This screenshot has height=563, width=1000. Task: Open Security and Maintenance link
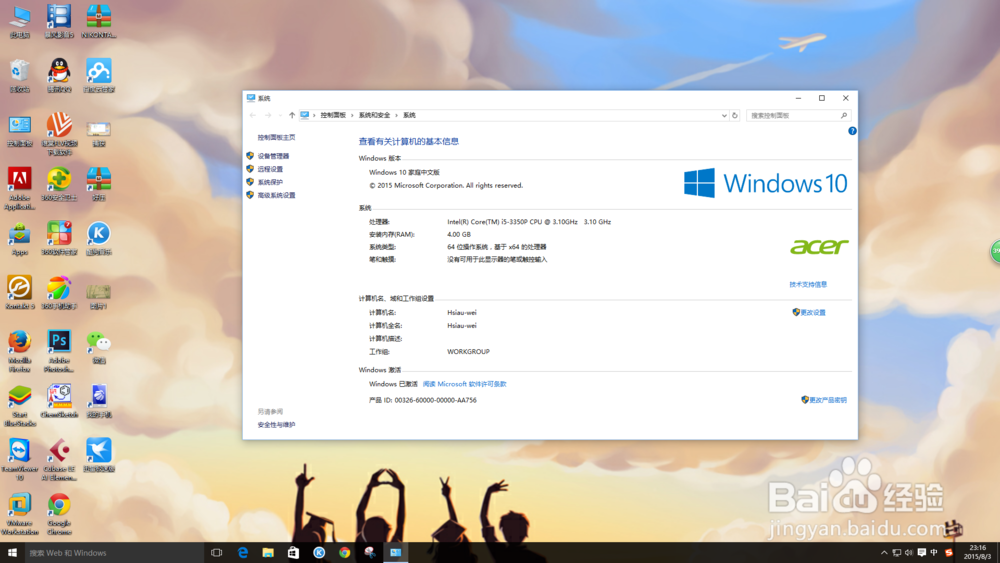tap(276, 425)
